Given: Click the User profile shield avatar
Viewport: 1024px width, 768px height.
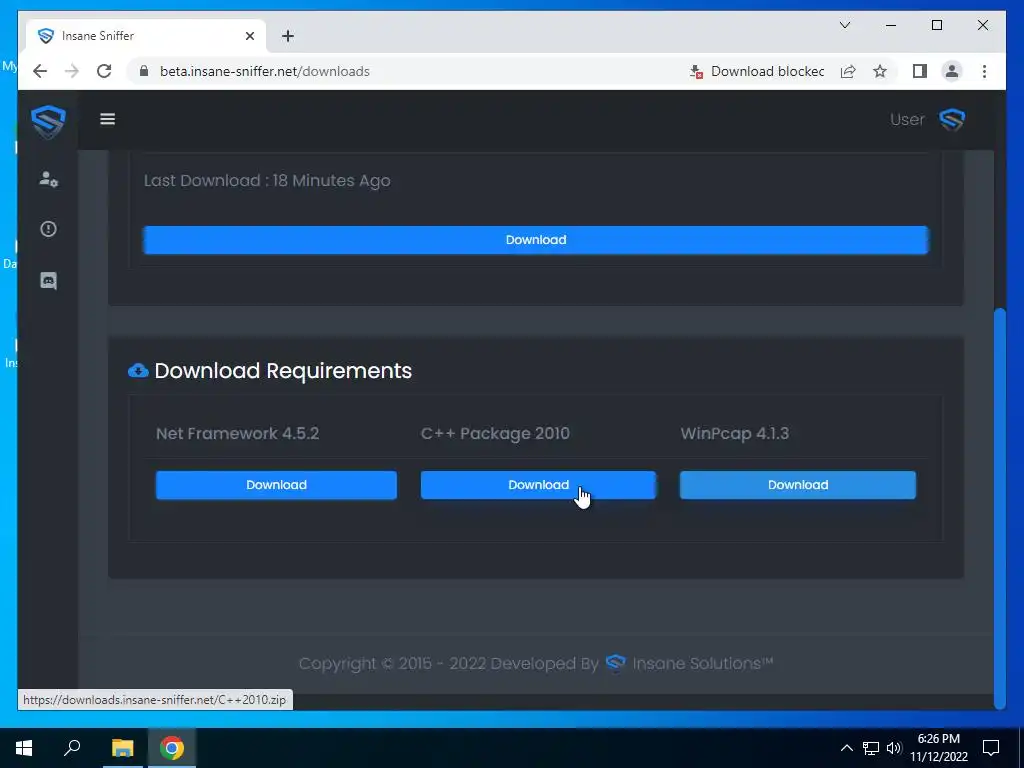Looking at the screenshot, I should pos(952,120).
